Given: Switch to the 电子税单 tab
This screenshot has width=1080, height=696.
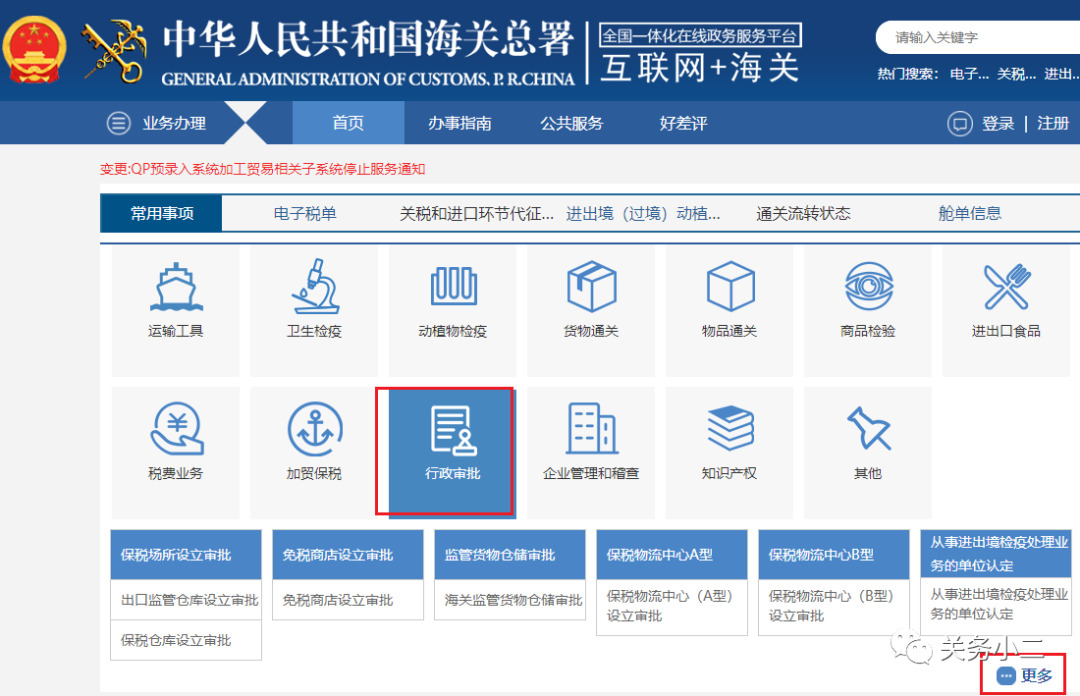Looking at the screenshot, I should [x=305, y=213].
